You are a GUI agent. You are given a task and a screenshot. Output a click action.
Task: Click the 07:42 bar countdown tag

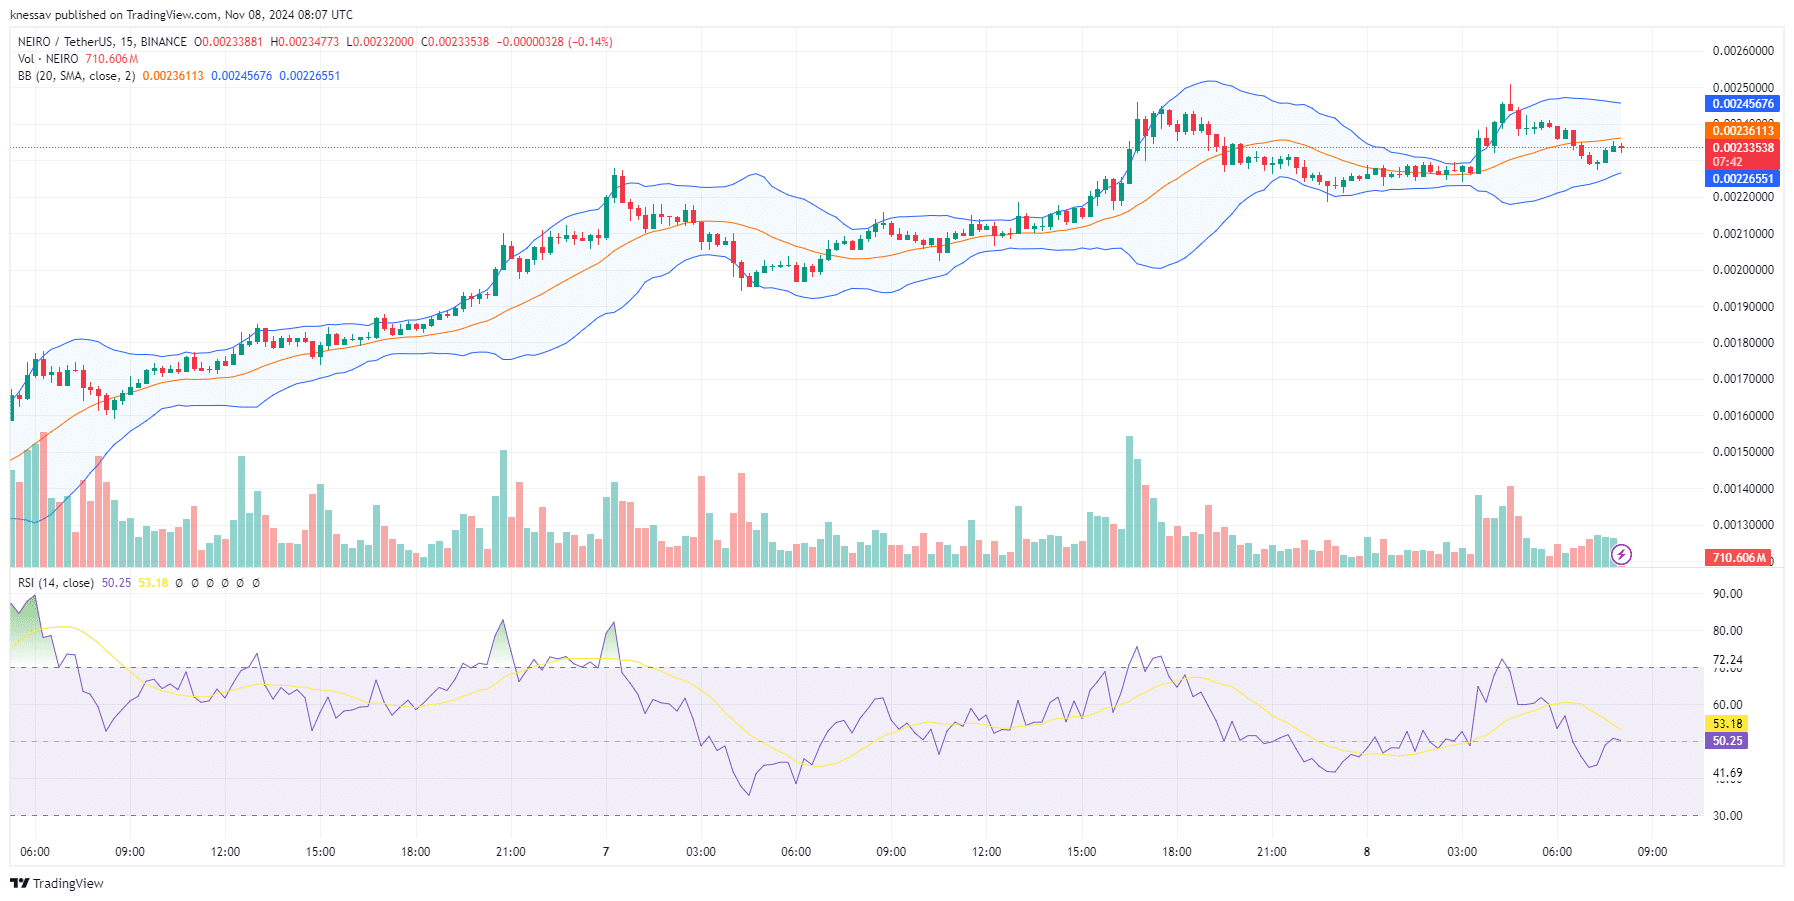(1727, 162)
